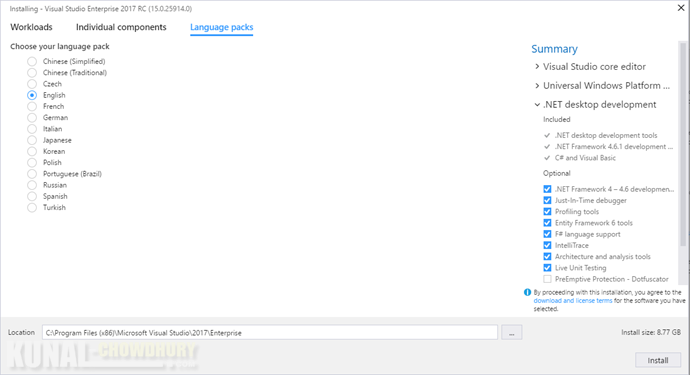Pick Italian language pack
The height and width of the screenshot is (375, 690).
(32, 129)
